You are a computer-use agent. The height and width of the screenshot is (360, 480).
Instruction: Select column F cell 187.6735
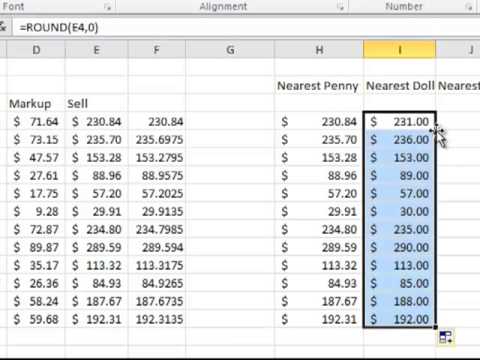tap(156, 302)
